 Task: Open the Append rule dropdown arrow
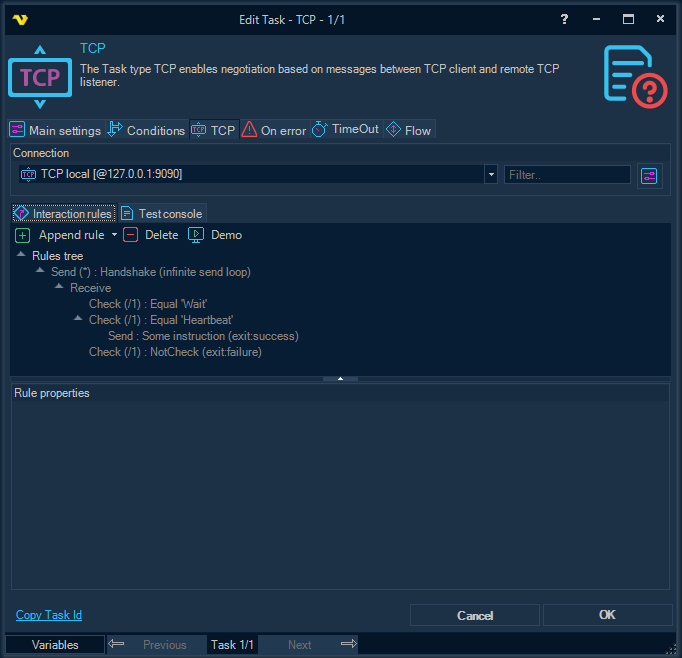(x=114, y=235)
